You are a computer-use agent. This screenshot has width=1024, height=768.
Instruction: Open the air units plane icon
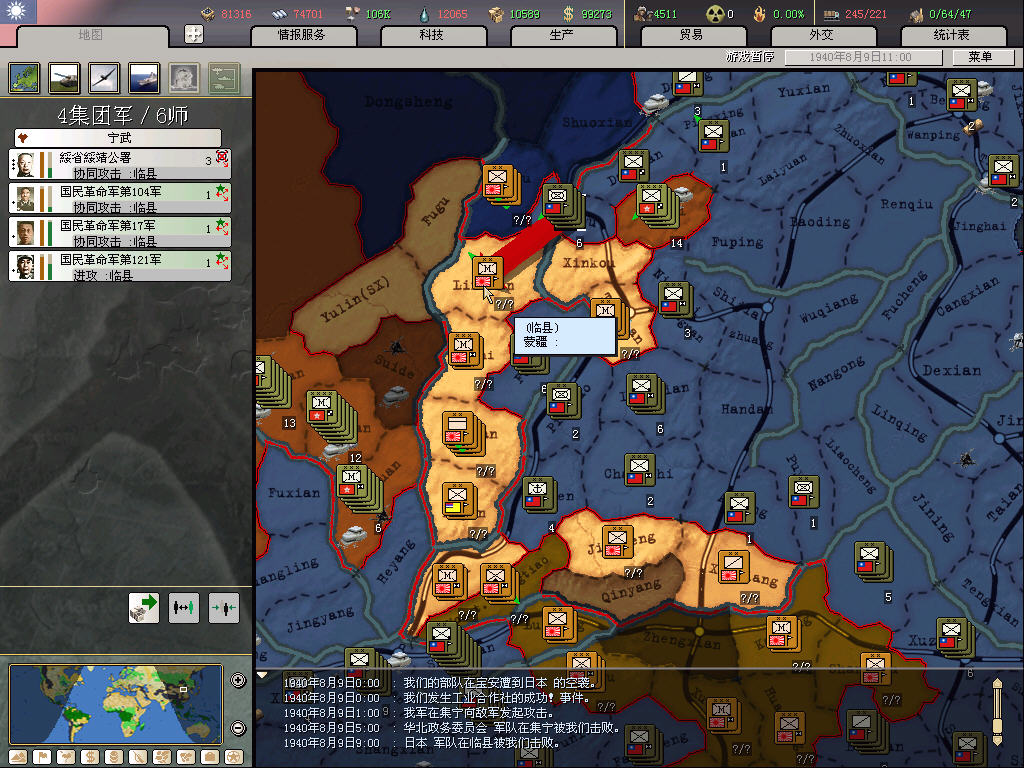tap(105, 77)
